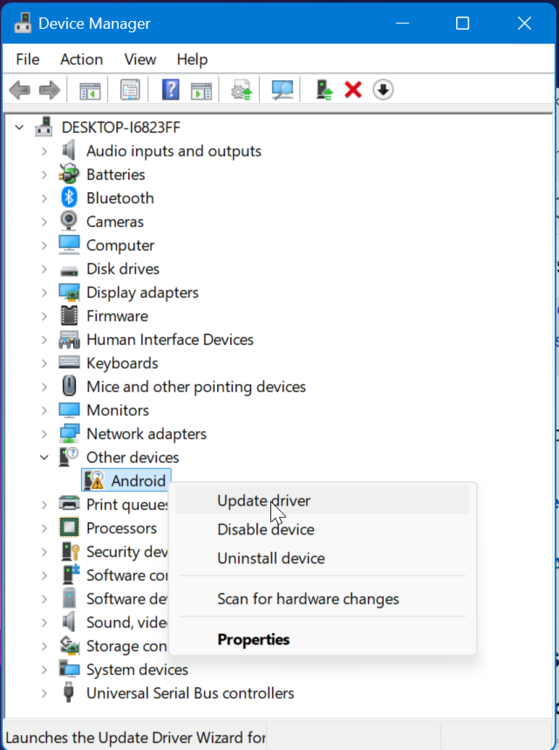This screenshot has width=559, height=750.
Task: Click the Audio inputs speaker icon
Action: [69, 151]
